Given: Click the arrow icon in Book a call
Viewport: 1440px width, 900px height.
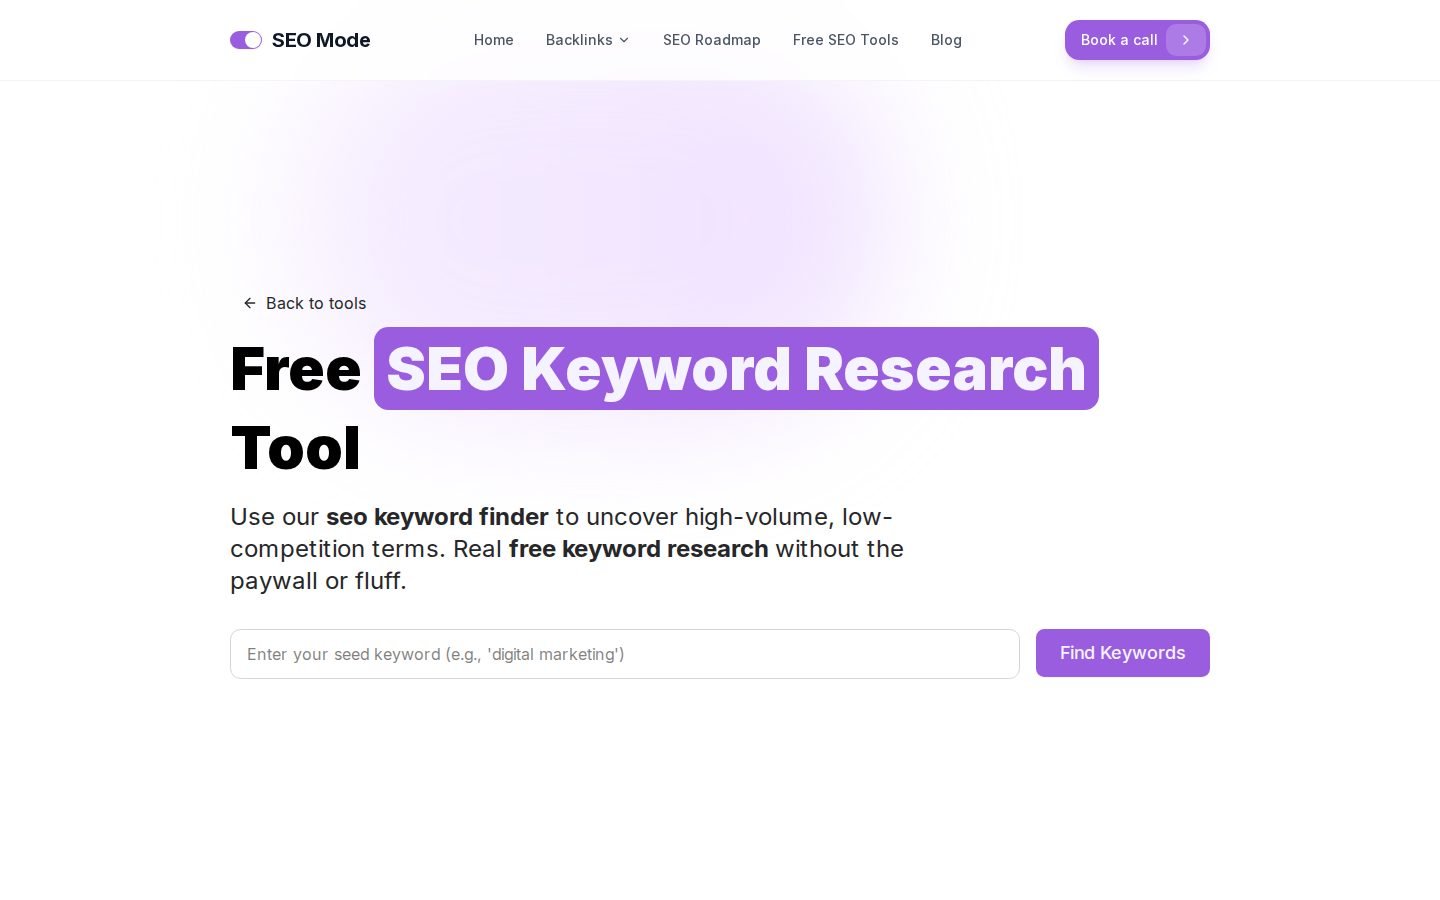Looking at the screenshot, I should pyautogui.click(x=1186, y=40).
